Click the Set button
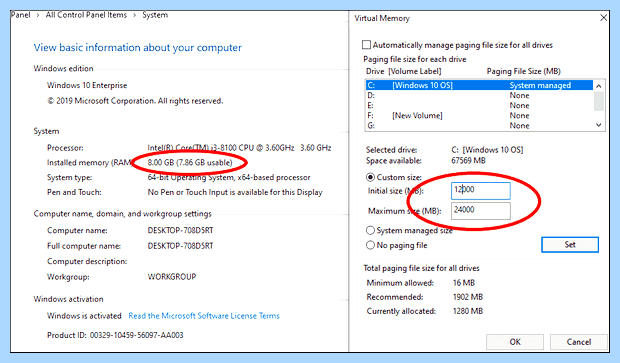The width and height of the screenshot is (620, 363). coord(570,244)
